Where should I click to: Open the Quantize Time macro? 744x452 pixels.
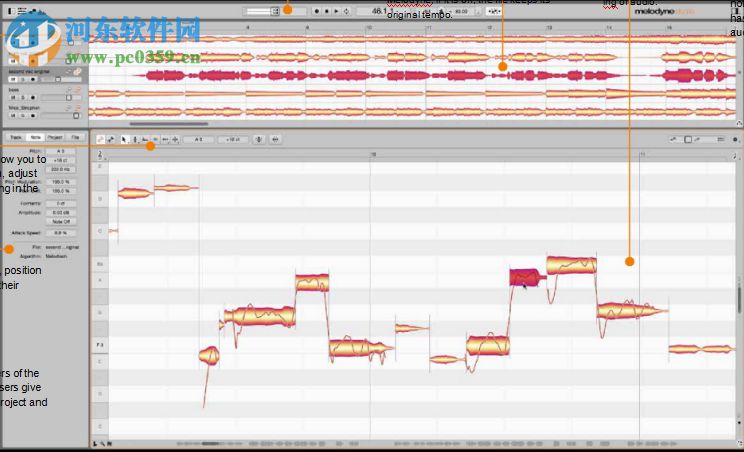tap(275, 139)
